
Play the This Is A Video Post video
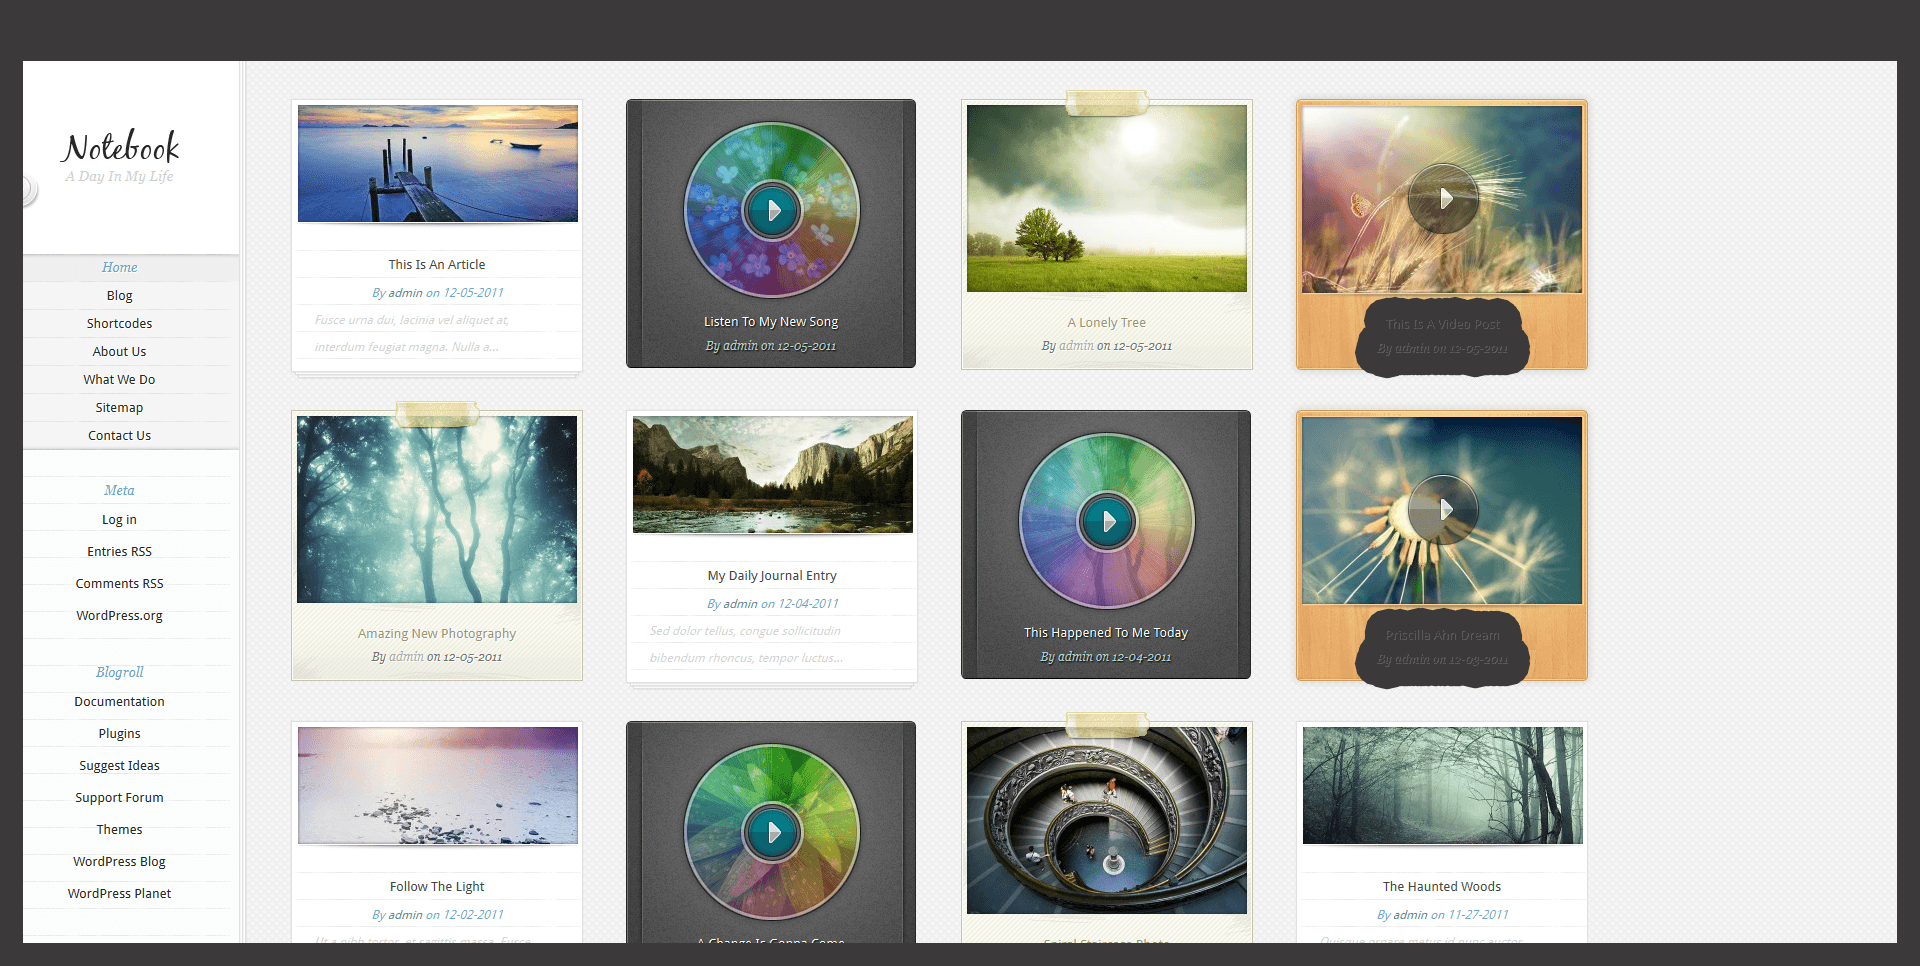coord(1443,199)
